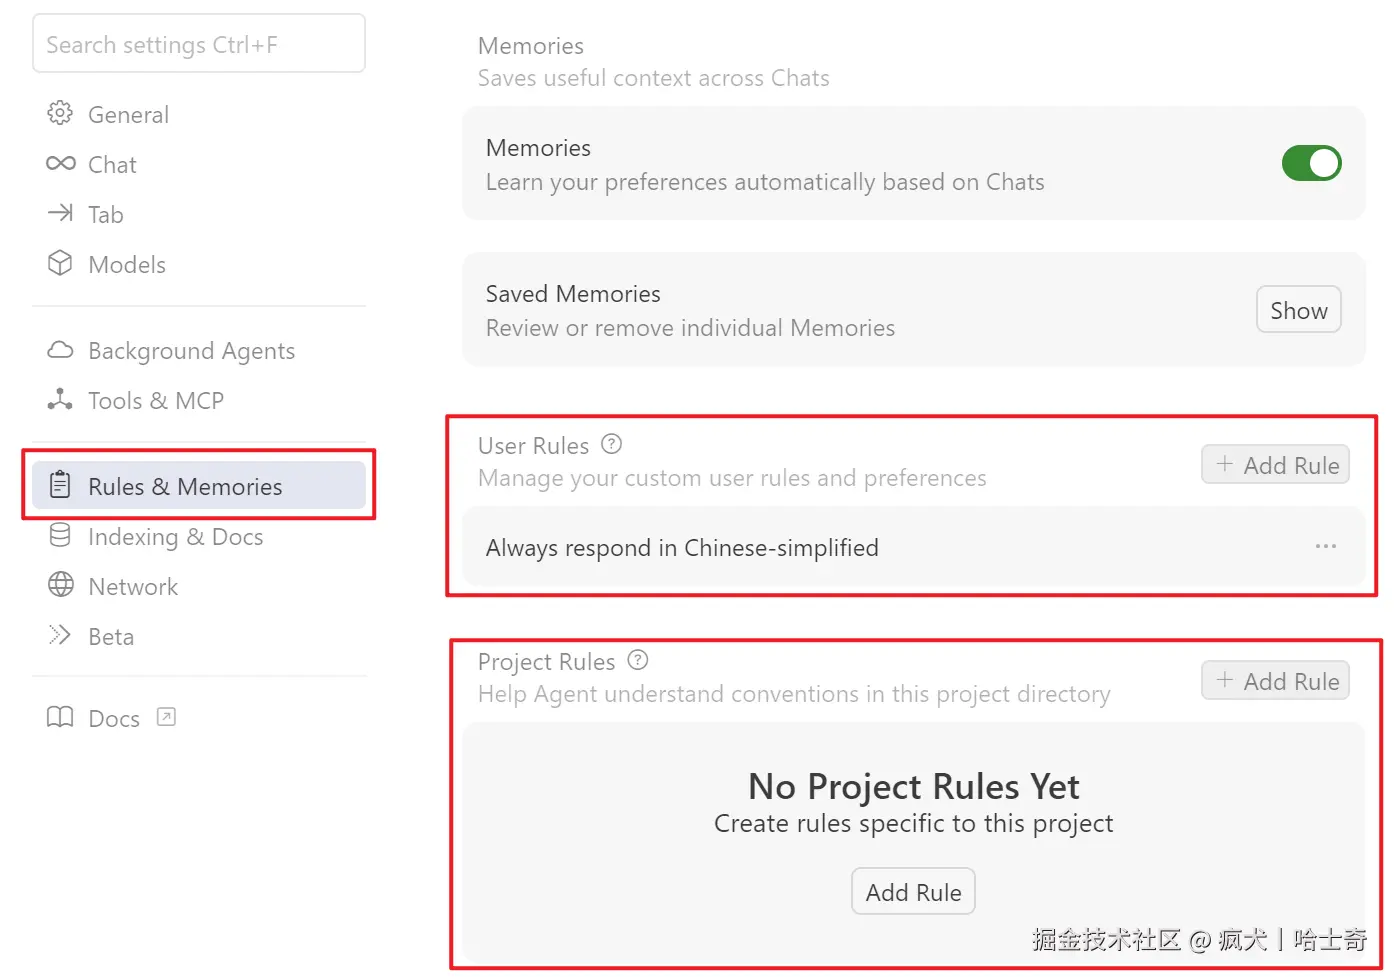
Task: Add a new User Rule
Action: pyautogui.click(x=1276, y=465)
